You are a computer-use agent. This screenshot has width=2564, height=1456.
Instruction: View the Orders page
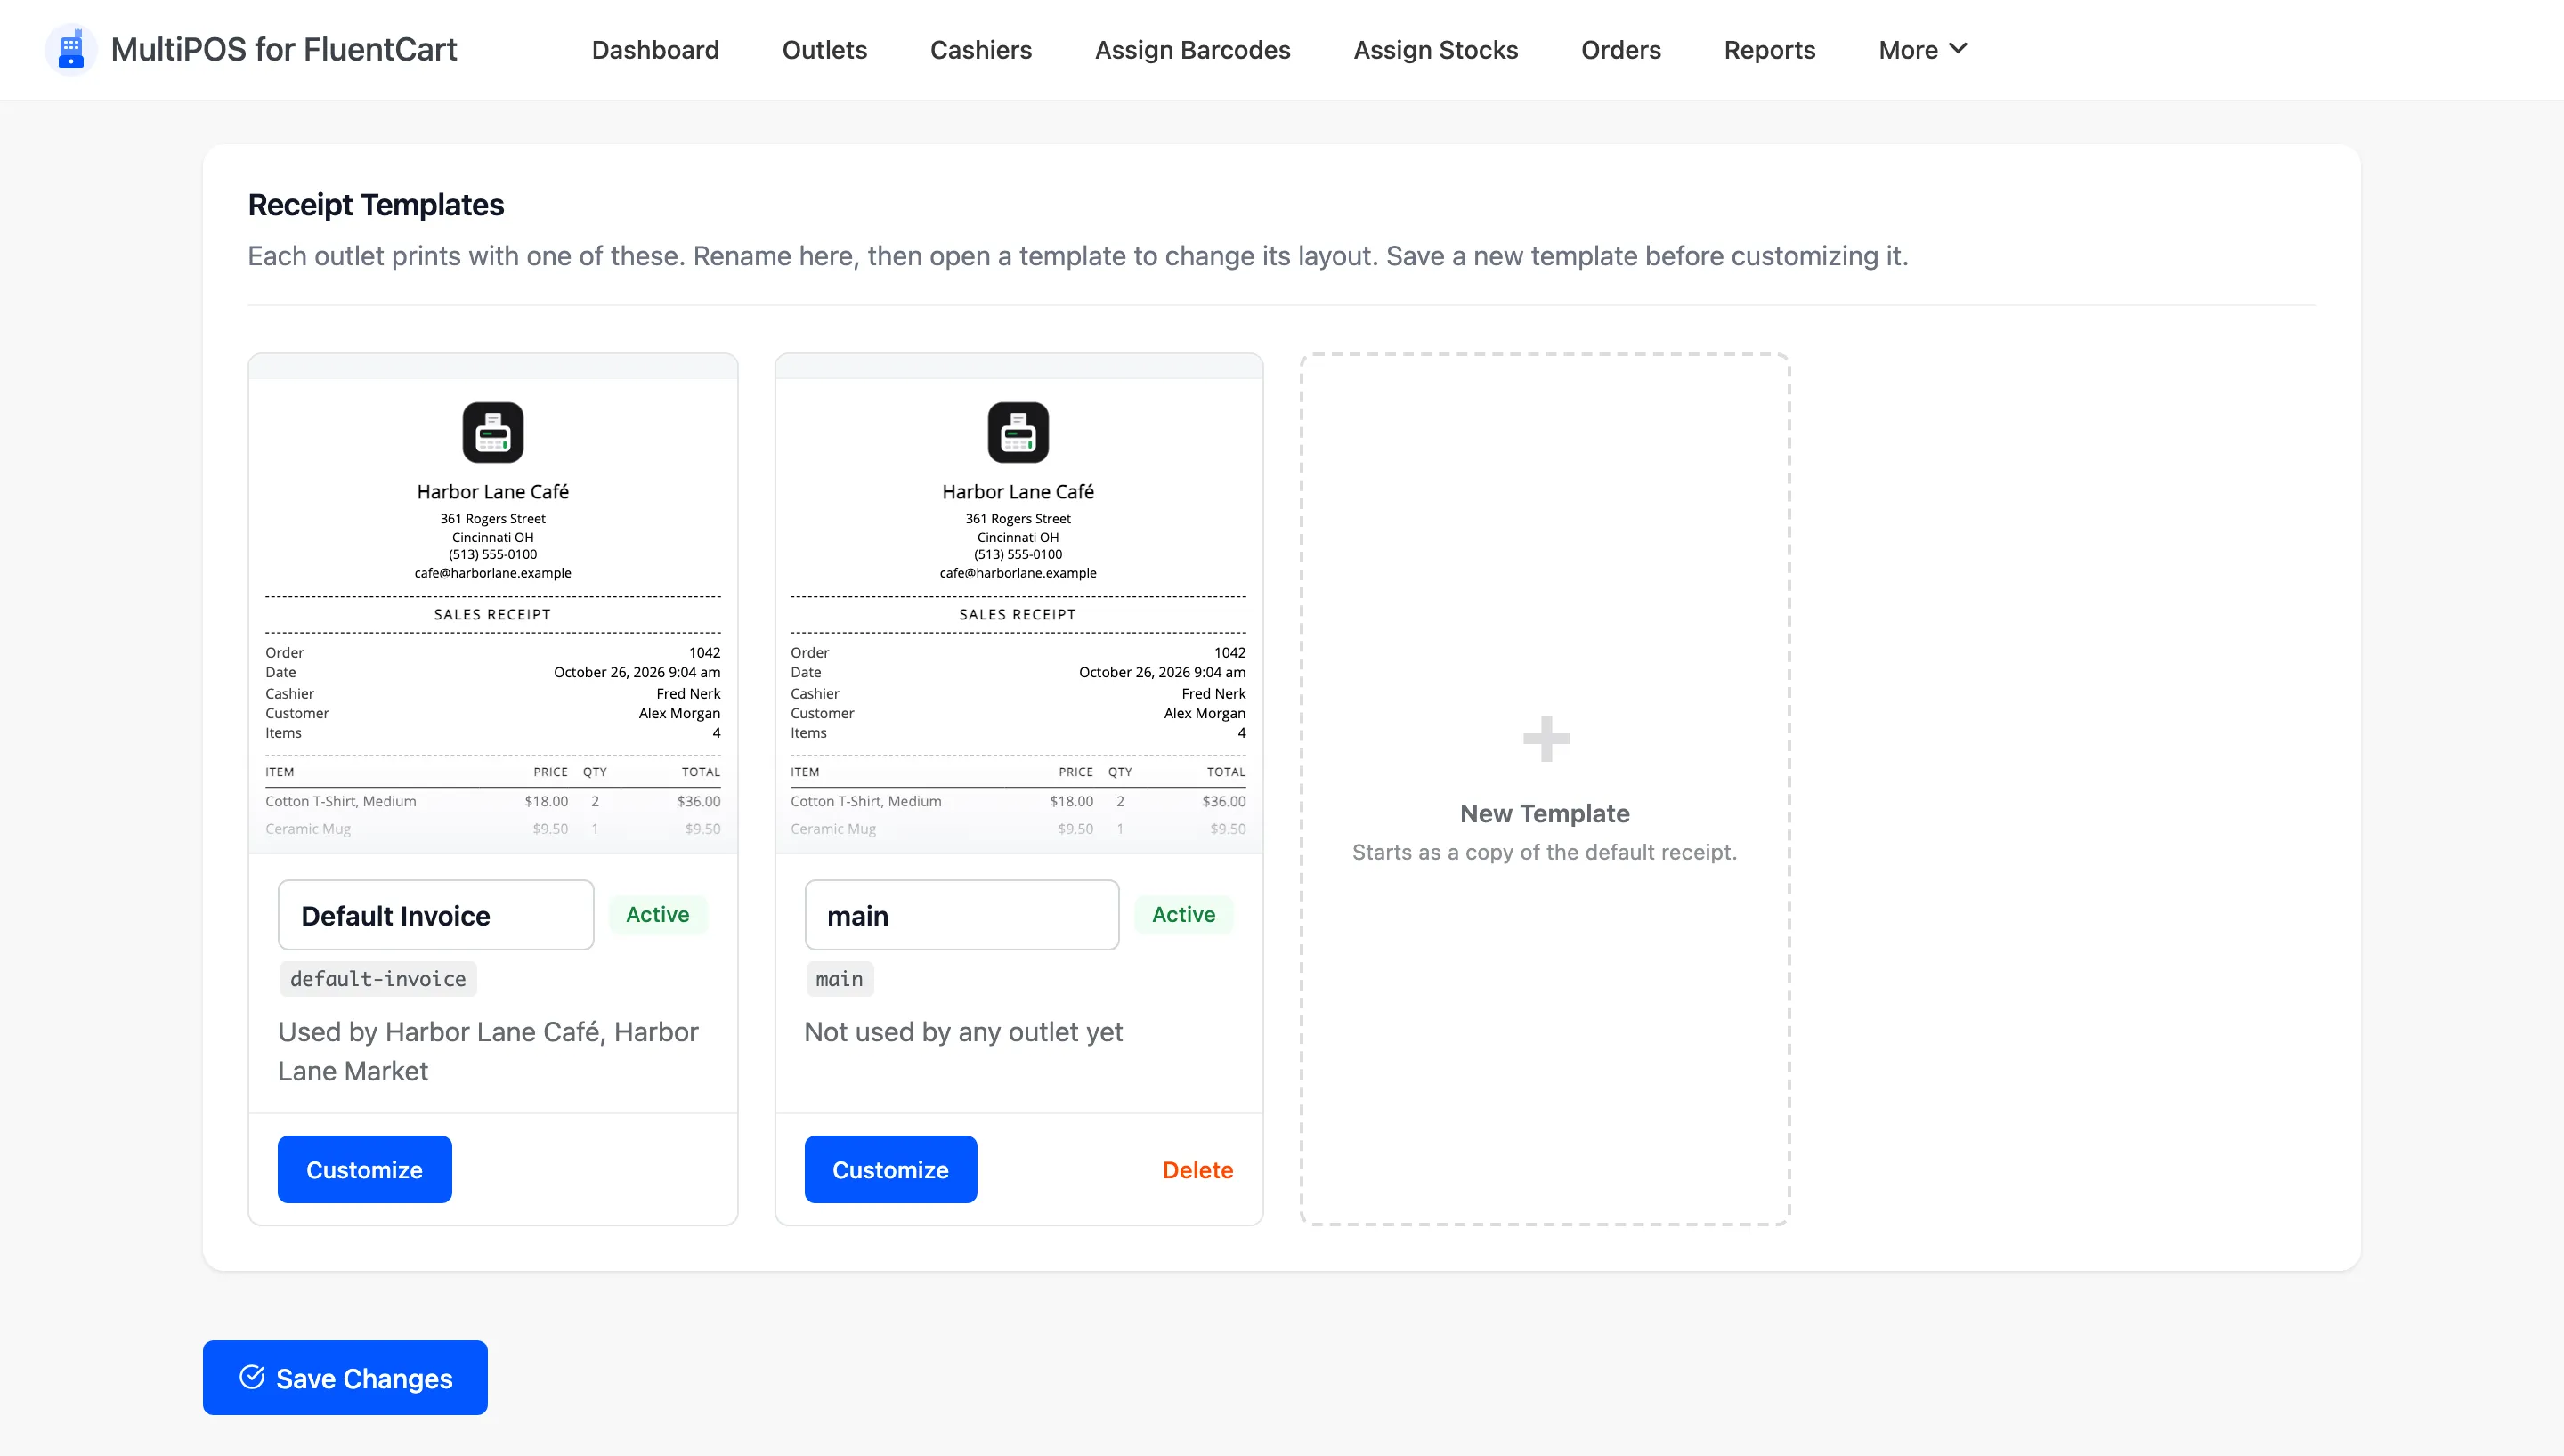(1620, 49)
